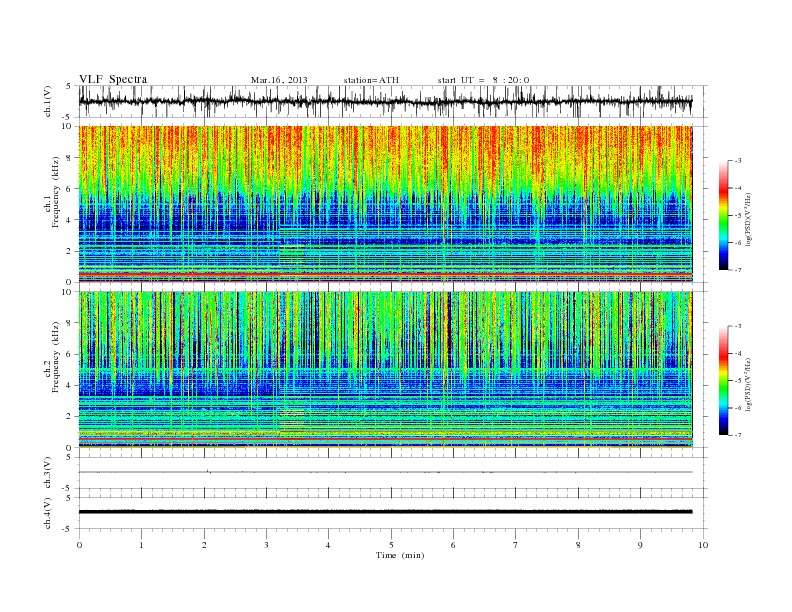792x612 pixels.
Task: Click the "-3" label on ch.1 colorbar
Action: 738,161
